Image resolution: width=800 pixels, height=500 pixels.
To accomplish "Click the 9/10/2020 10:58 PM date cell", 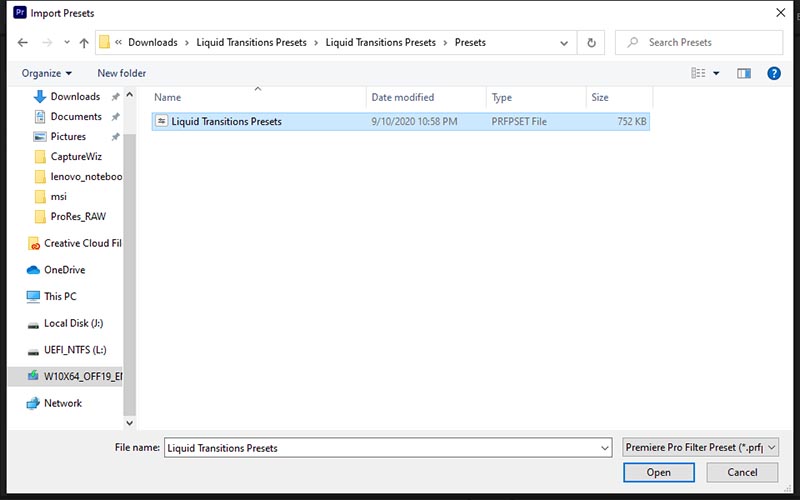I will pos(414,121).
